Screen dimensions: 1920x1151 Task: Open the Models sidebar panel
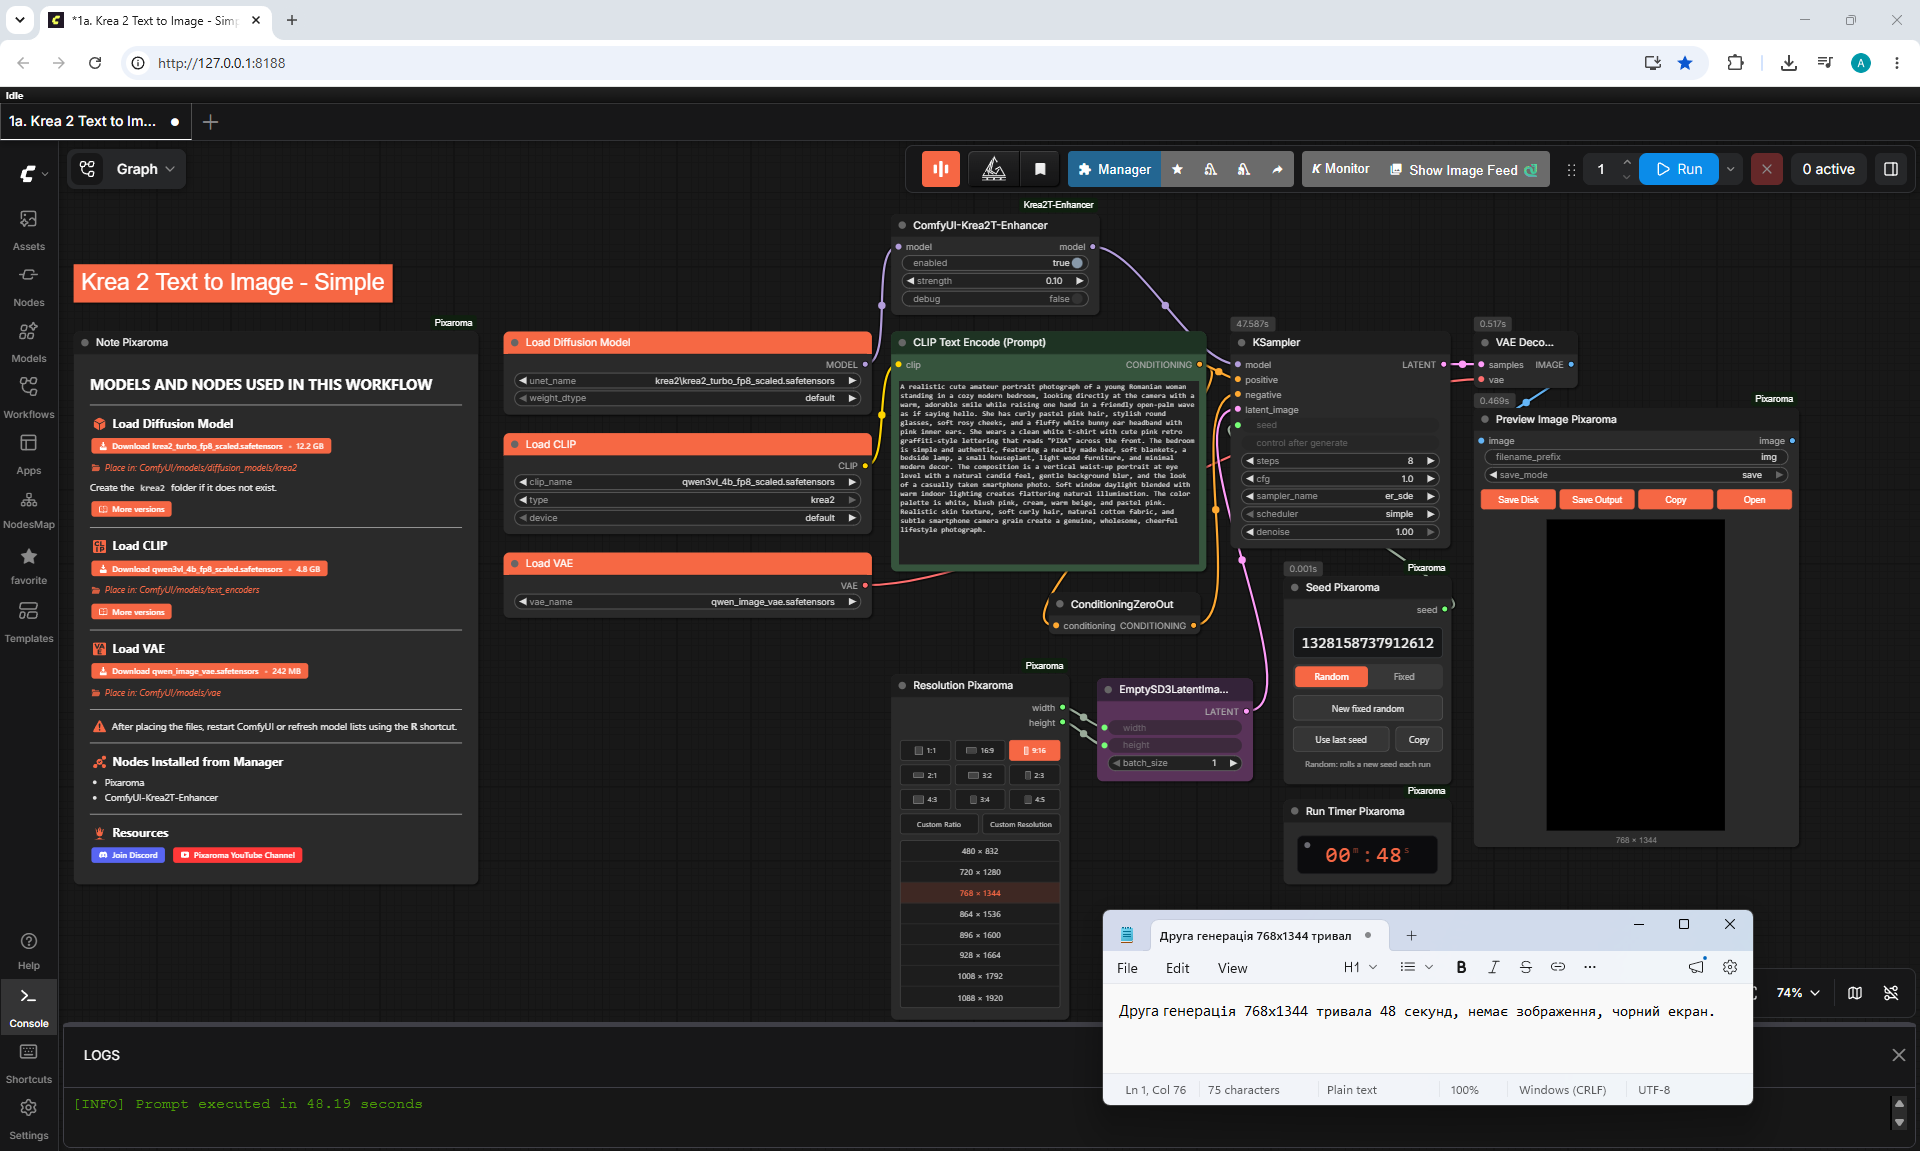pos(28,341)
